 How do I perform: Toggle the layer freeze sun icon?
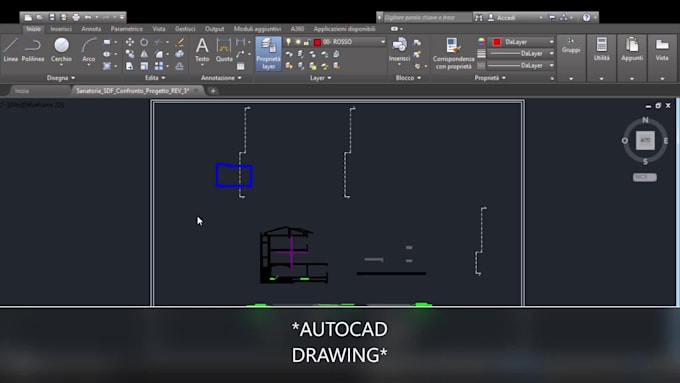298,42
